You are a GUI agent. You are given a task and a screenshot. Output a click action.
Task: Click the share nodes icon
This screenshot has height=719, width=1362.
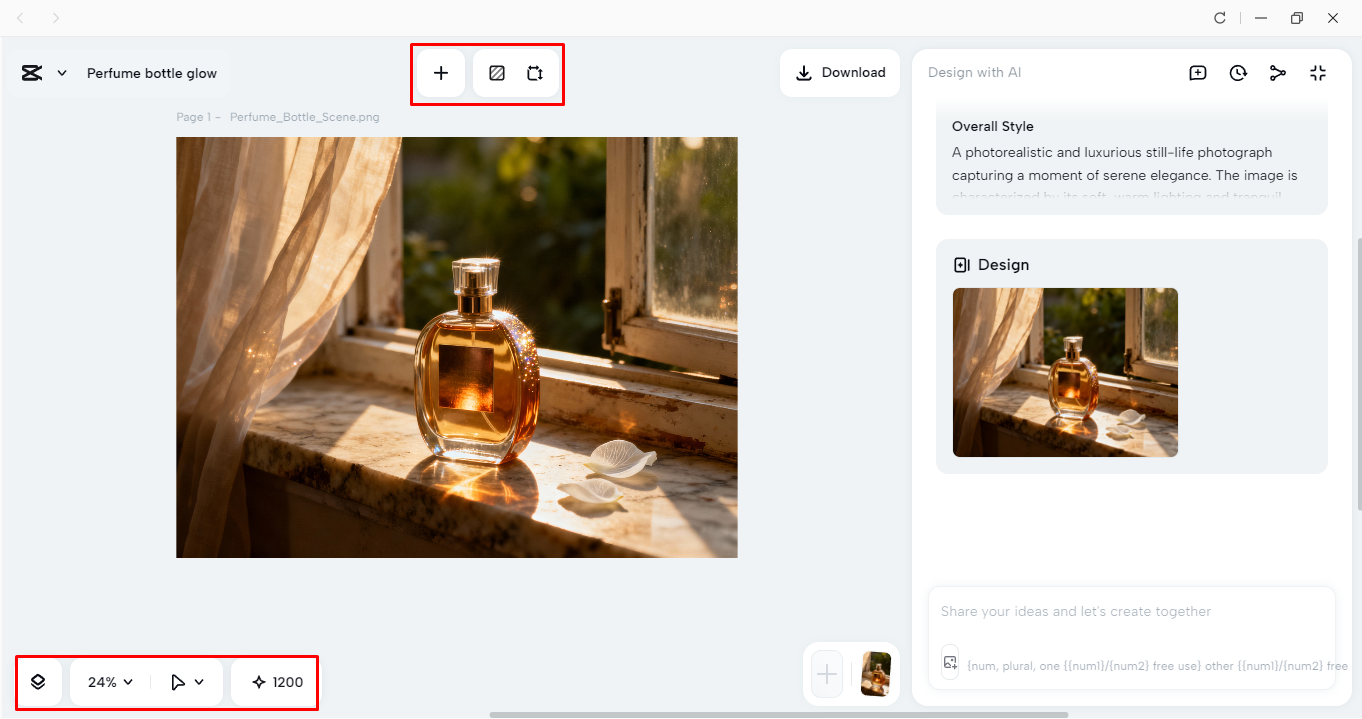[1278, 73]
